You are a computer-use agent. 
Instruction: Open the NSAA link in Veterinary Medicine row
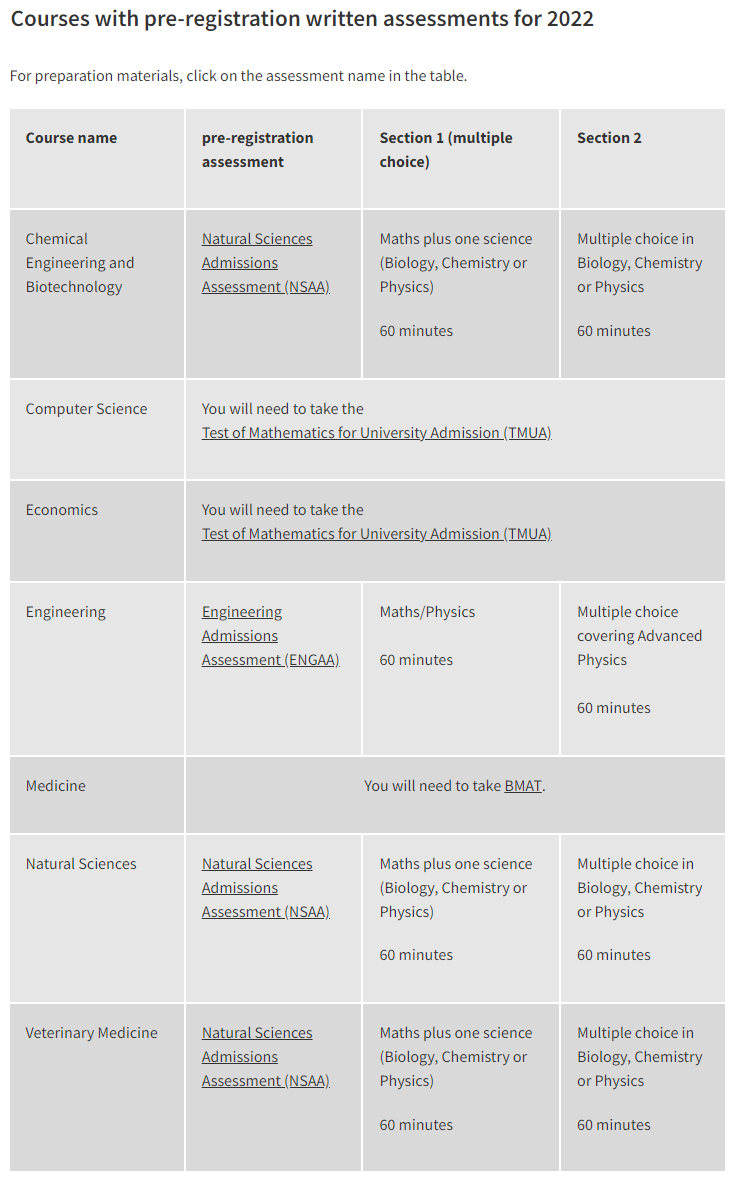tap(266, 1057)
